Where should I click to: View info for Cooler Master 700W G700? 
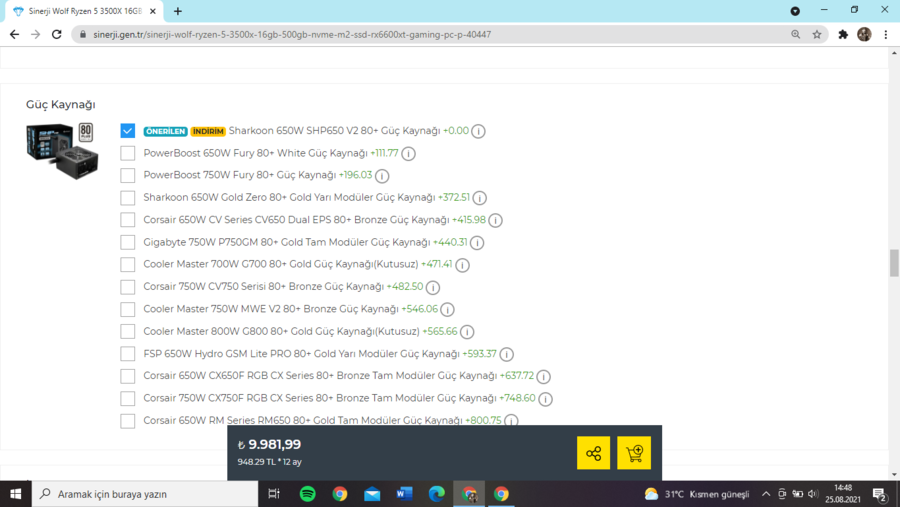[x=462, y=265]
